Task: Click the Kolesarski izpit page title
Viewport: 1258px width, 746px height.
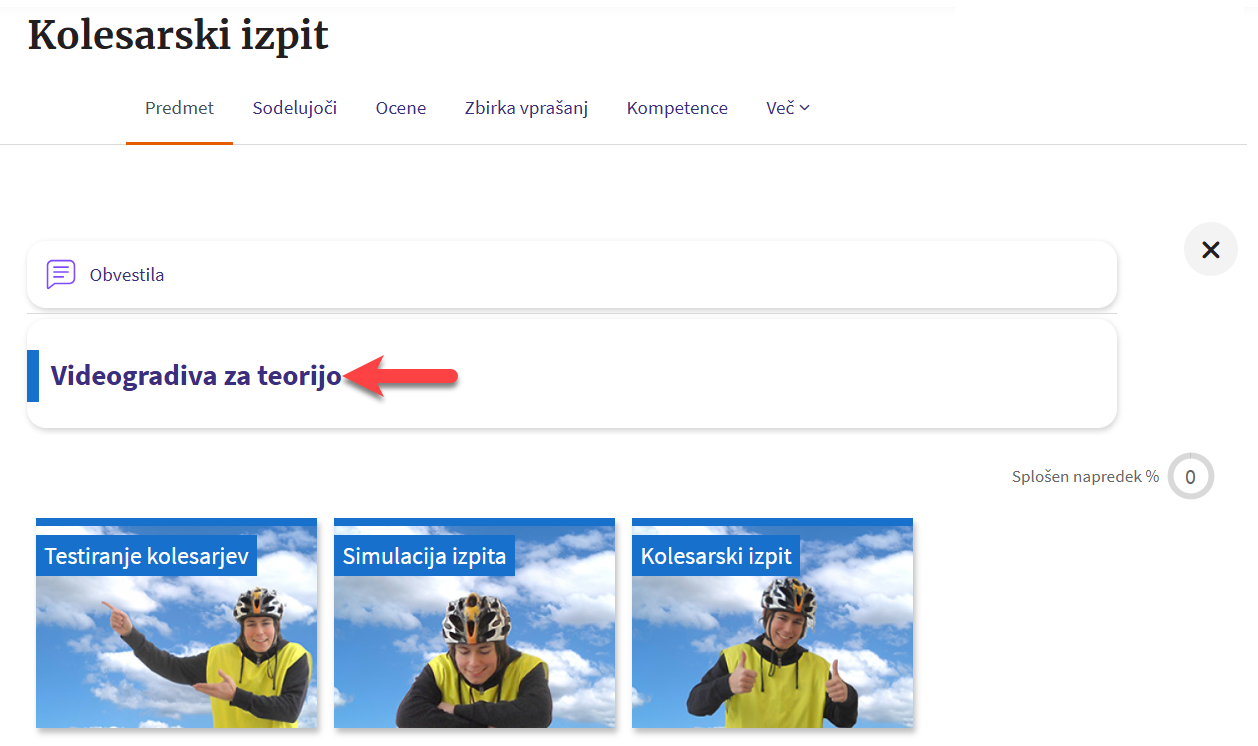Action: (x=178, y=35)
